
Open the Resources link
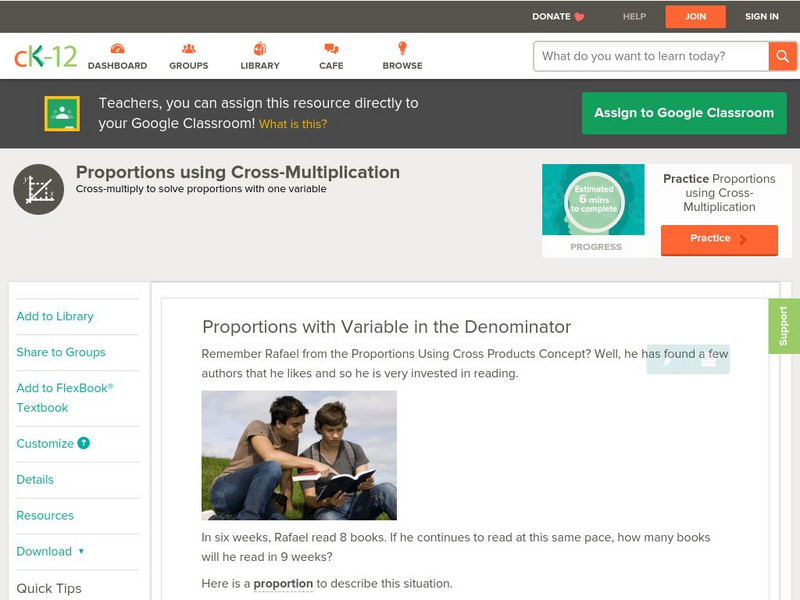pyautogui.click(x=45, y=515)
